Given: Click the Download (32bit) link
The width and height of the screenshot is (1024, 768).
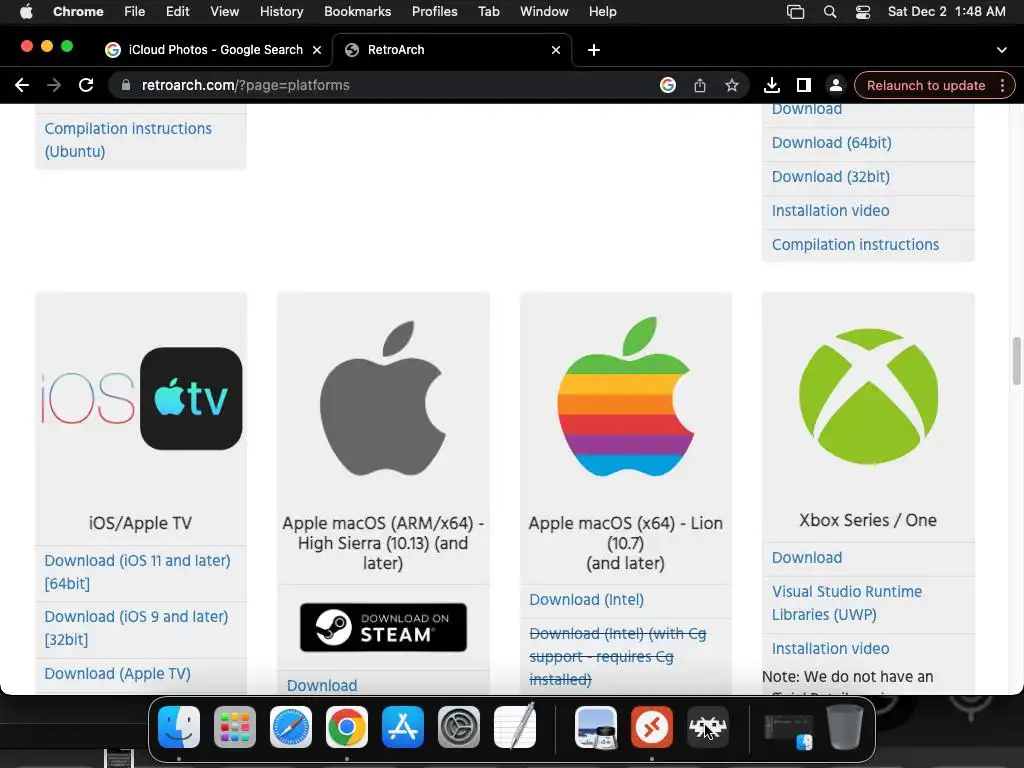Looking at the screenshot, I should [831, 176].
